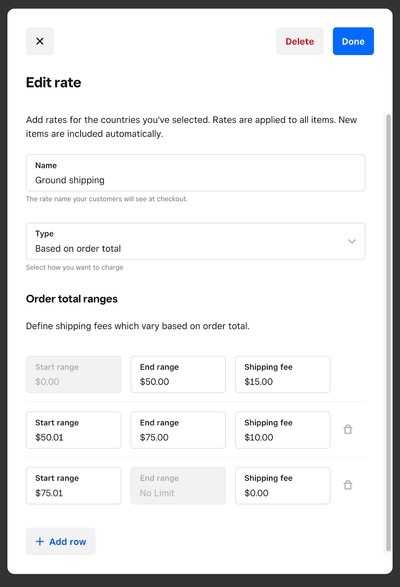The image size is (400, 587).
Task: Select the first row End range $50.00 field
Action: [178, 374]
